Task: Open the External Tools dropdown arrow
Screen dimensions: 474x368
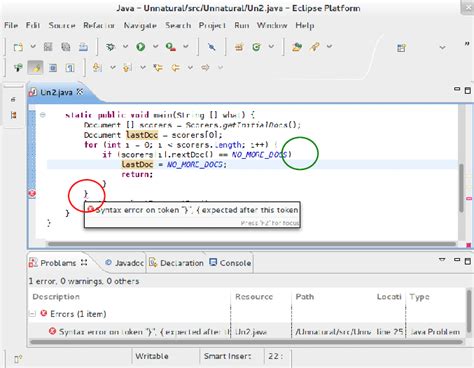Action: pos(186,46)
